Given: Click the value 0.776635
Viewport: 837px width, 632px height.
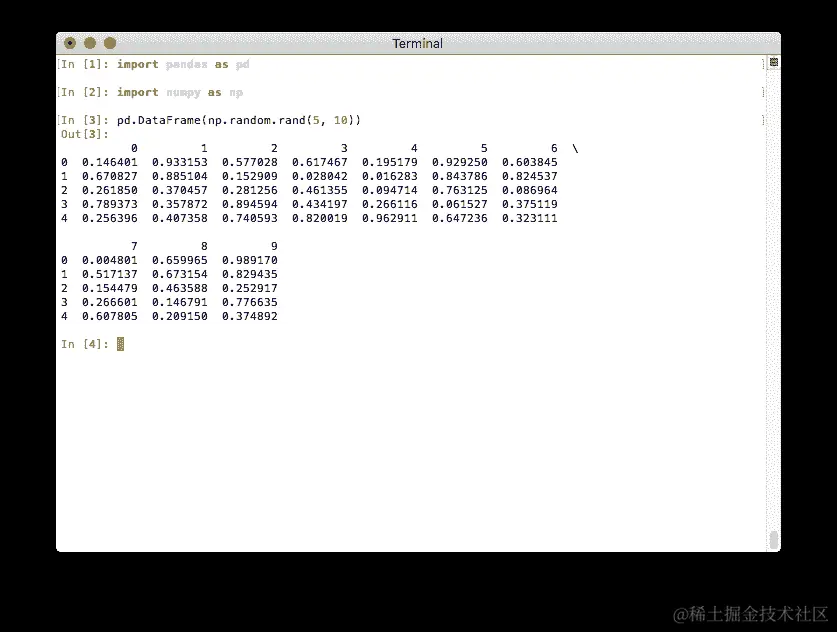Looking at the screenshot, I should (249, 302).
